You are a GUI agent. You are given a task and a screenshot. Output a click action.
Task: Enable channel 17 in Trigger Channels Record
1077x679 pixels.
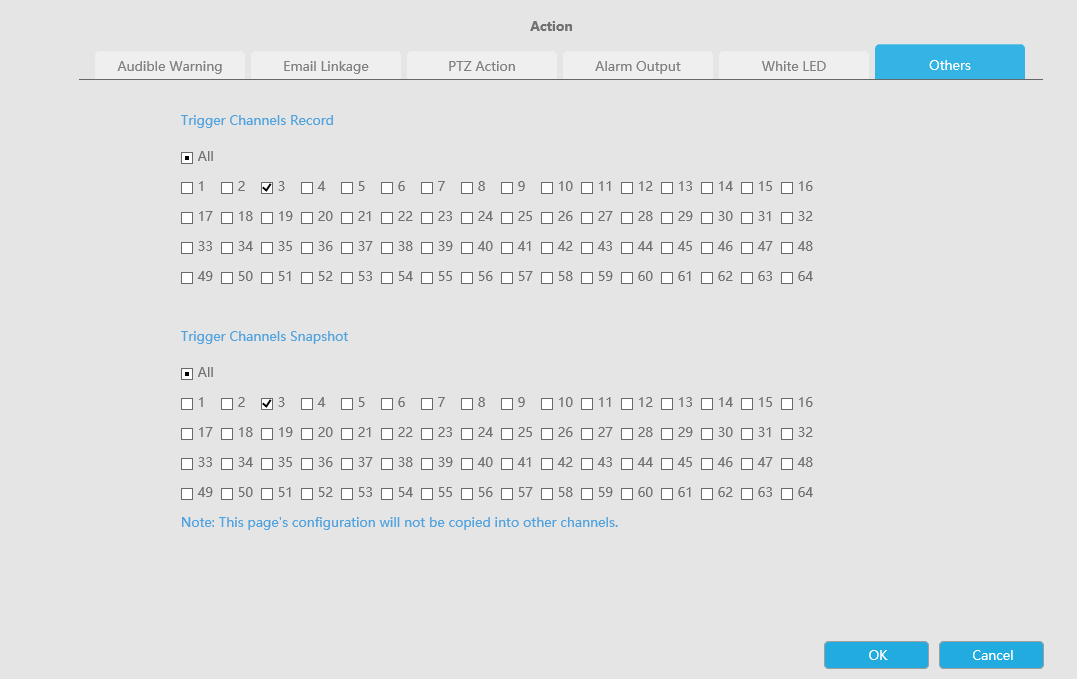tap(187, 218)
